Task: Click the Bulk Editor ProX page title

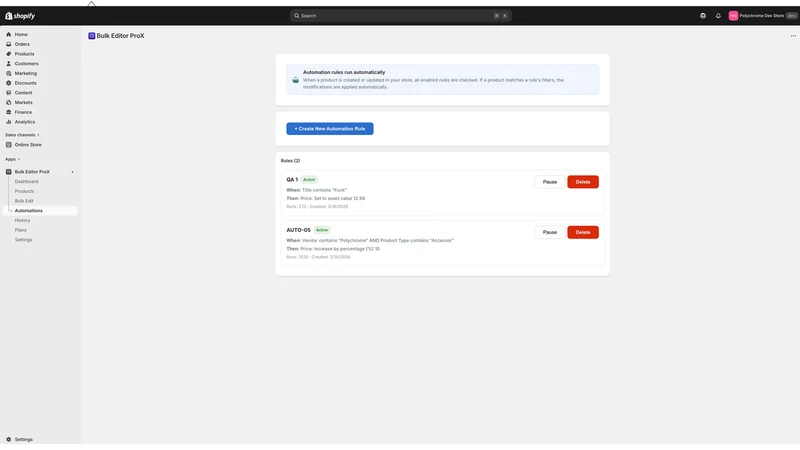Action: (x=120, y=36)
